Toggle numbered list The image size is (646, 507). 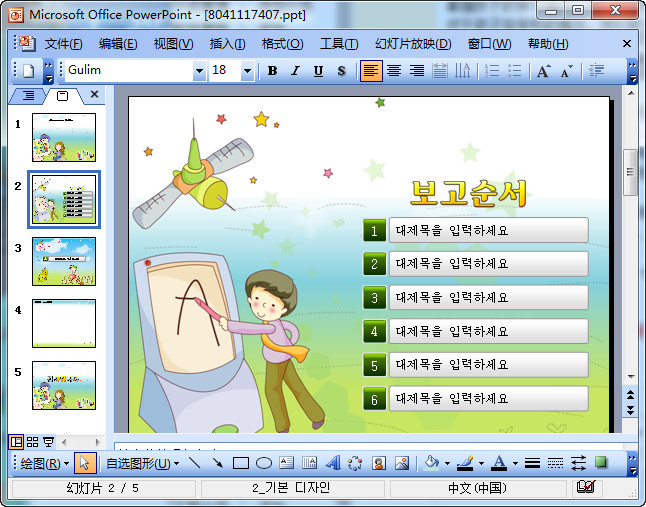point(492,71)
